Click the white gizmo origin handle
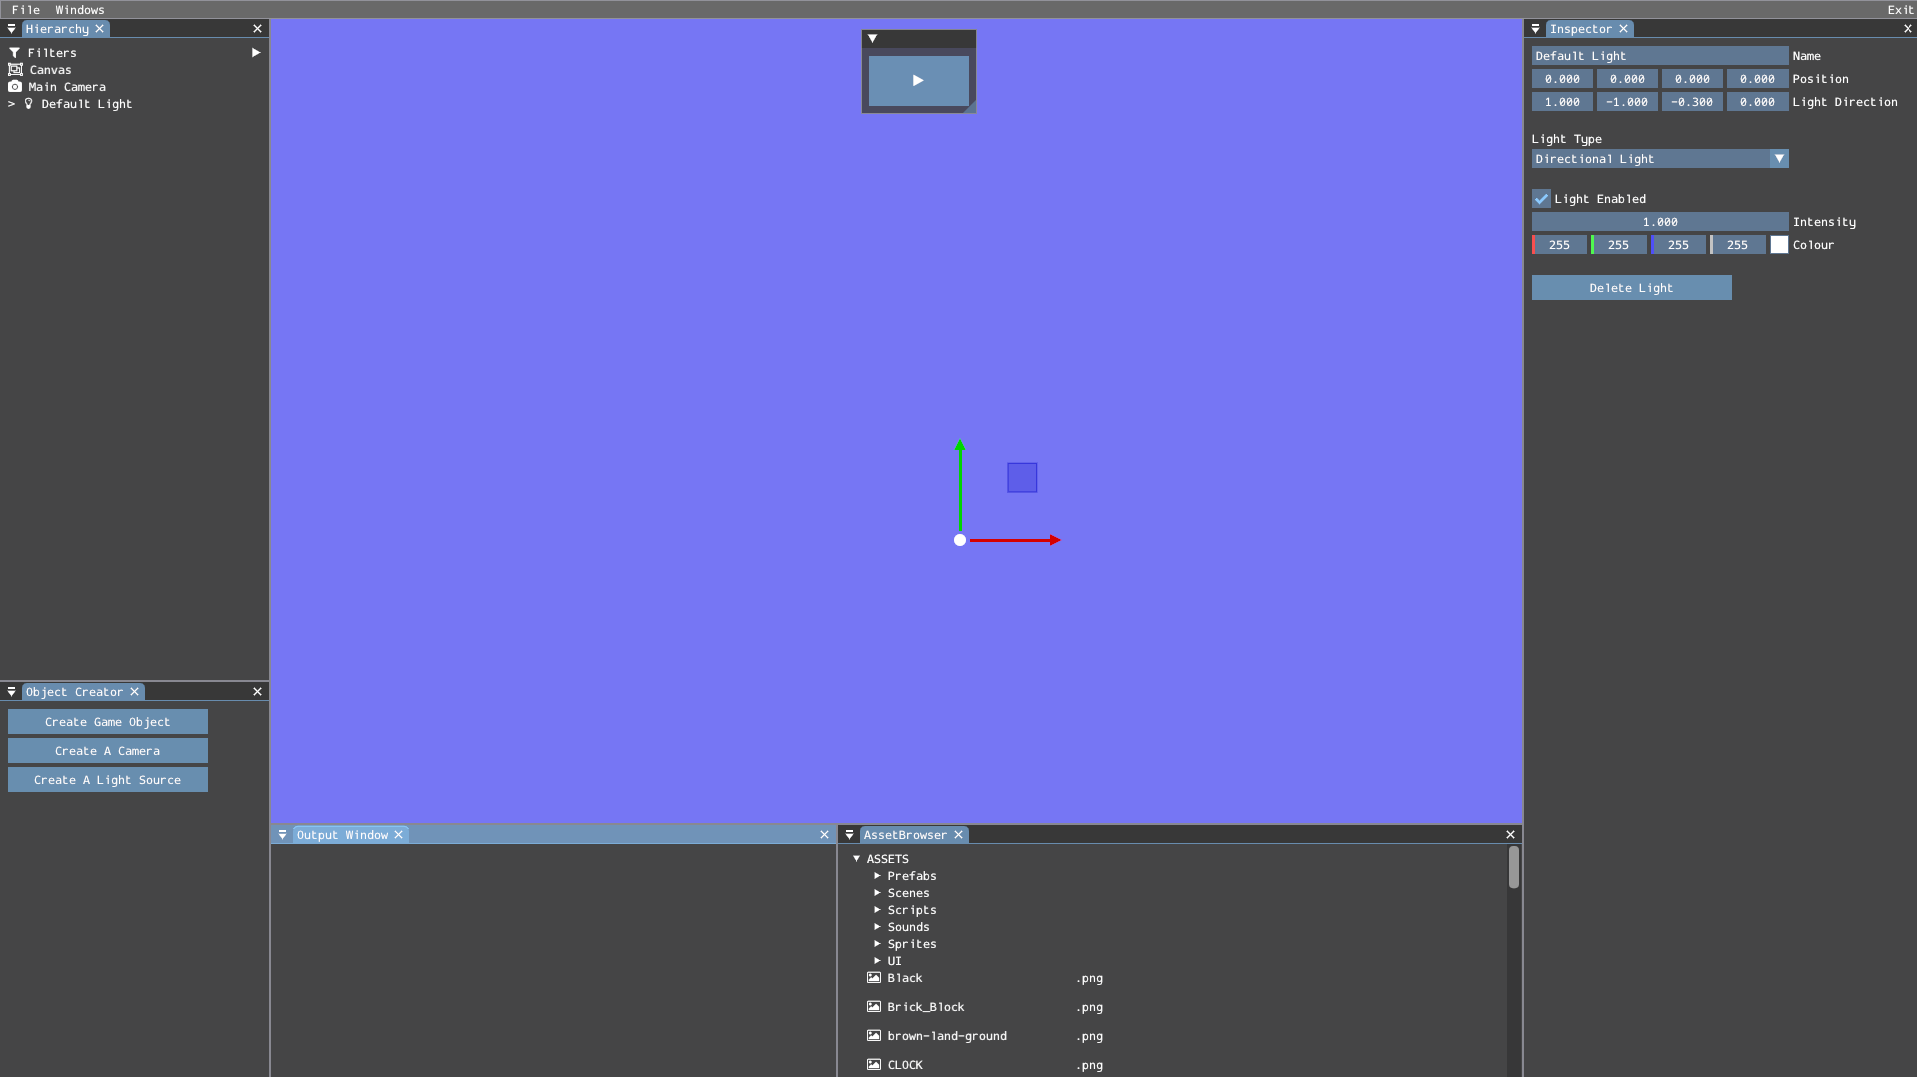1917x1077 pixels. (x=960, y=540)
